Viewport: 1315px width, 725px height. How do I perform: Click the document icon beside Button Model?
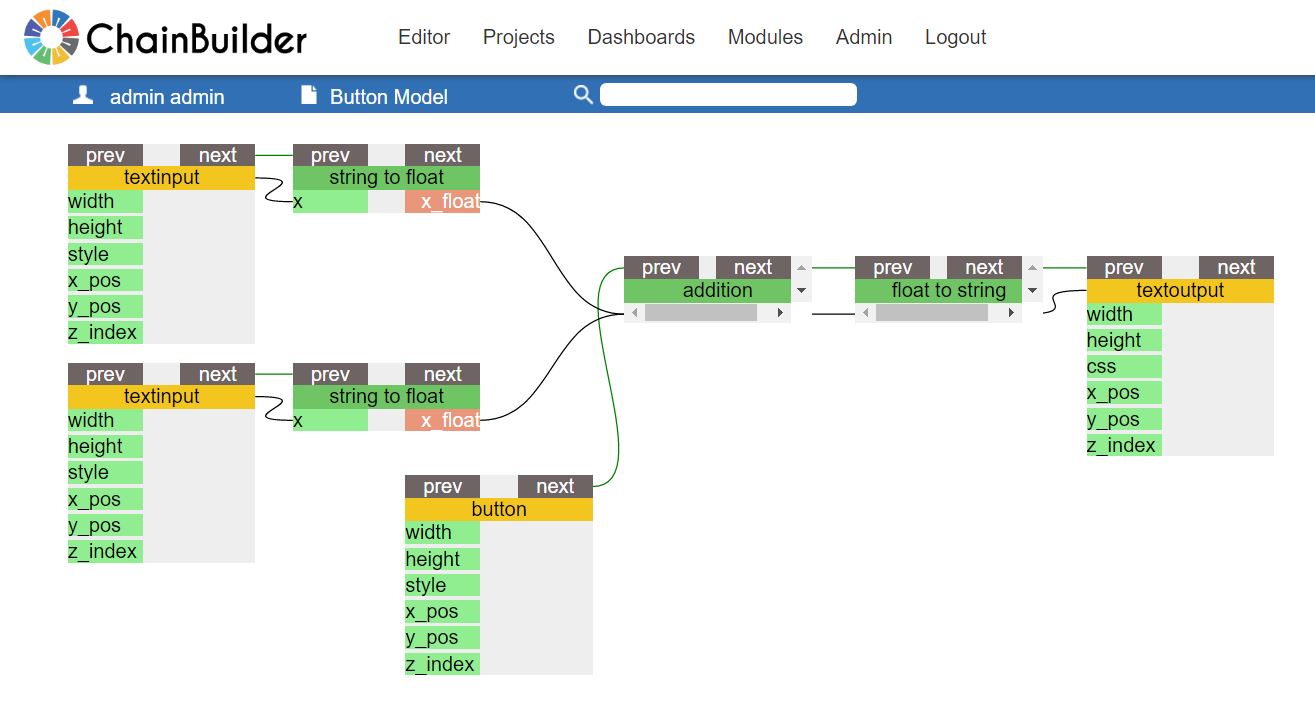pos(309,96)
